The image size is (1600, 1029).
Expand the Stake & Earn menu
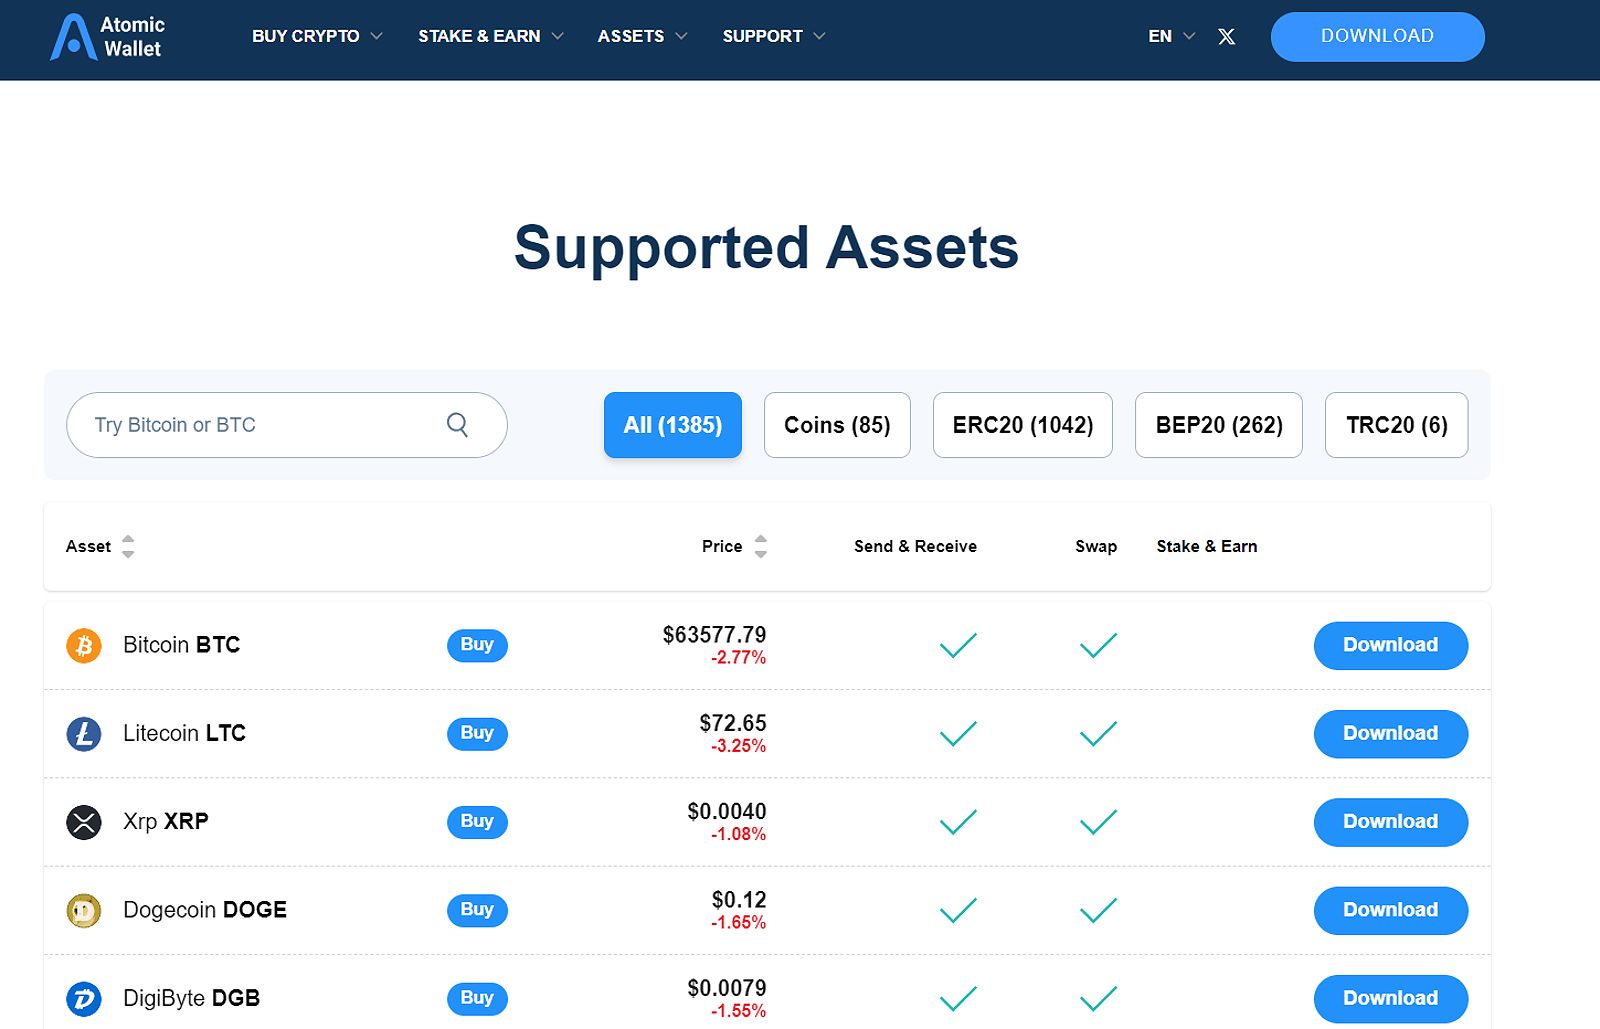(491, 36)
